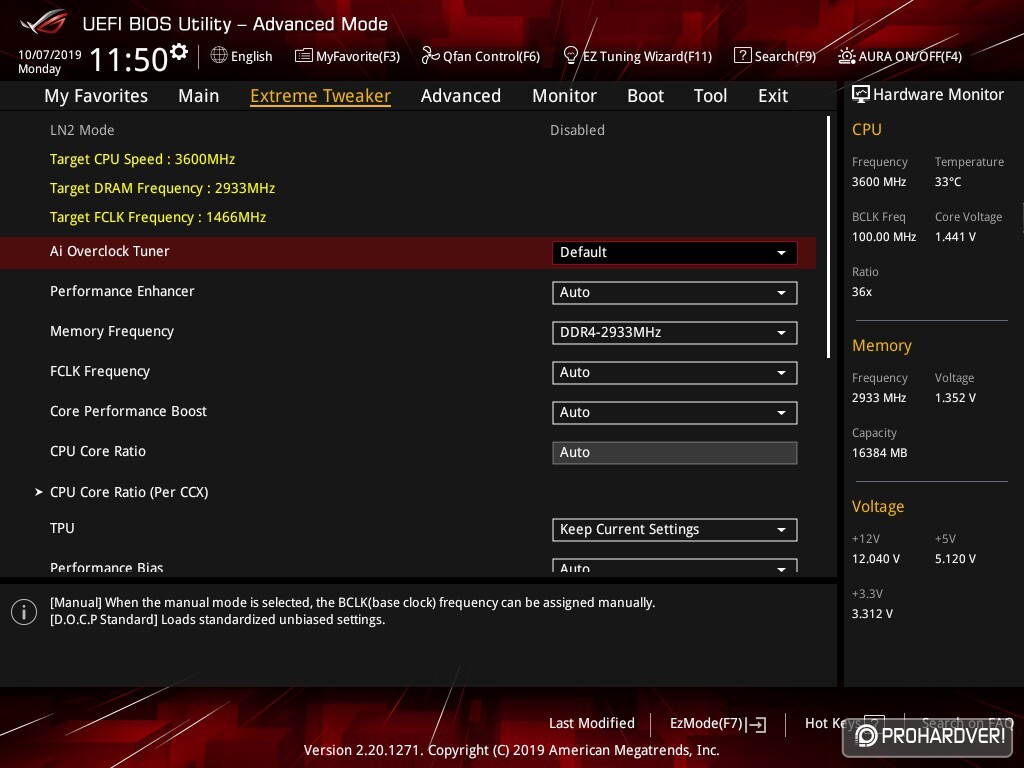Select the Memory Frequency label
This screenshot has height=768, width=1024.
[112, 332]
